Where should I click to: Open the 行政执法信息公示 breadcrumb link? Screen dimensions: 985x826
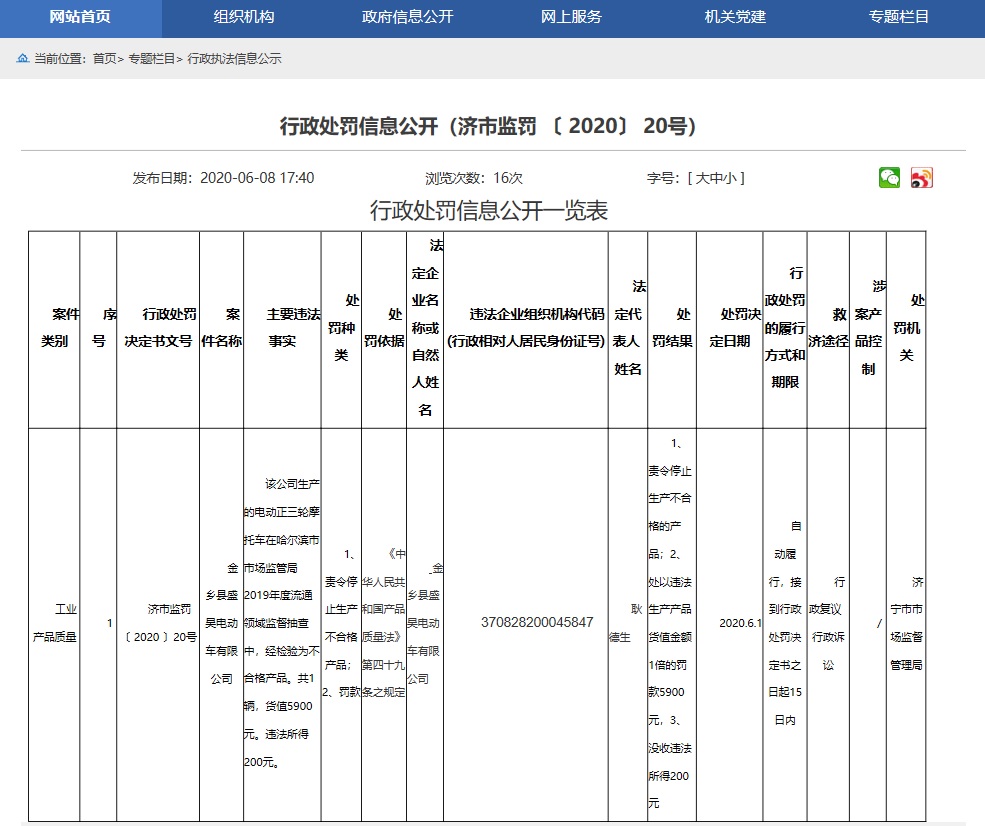click(234, 59)
